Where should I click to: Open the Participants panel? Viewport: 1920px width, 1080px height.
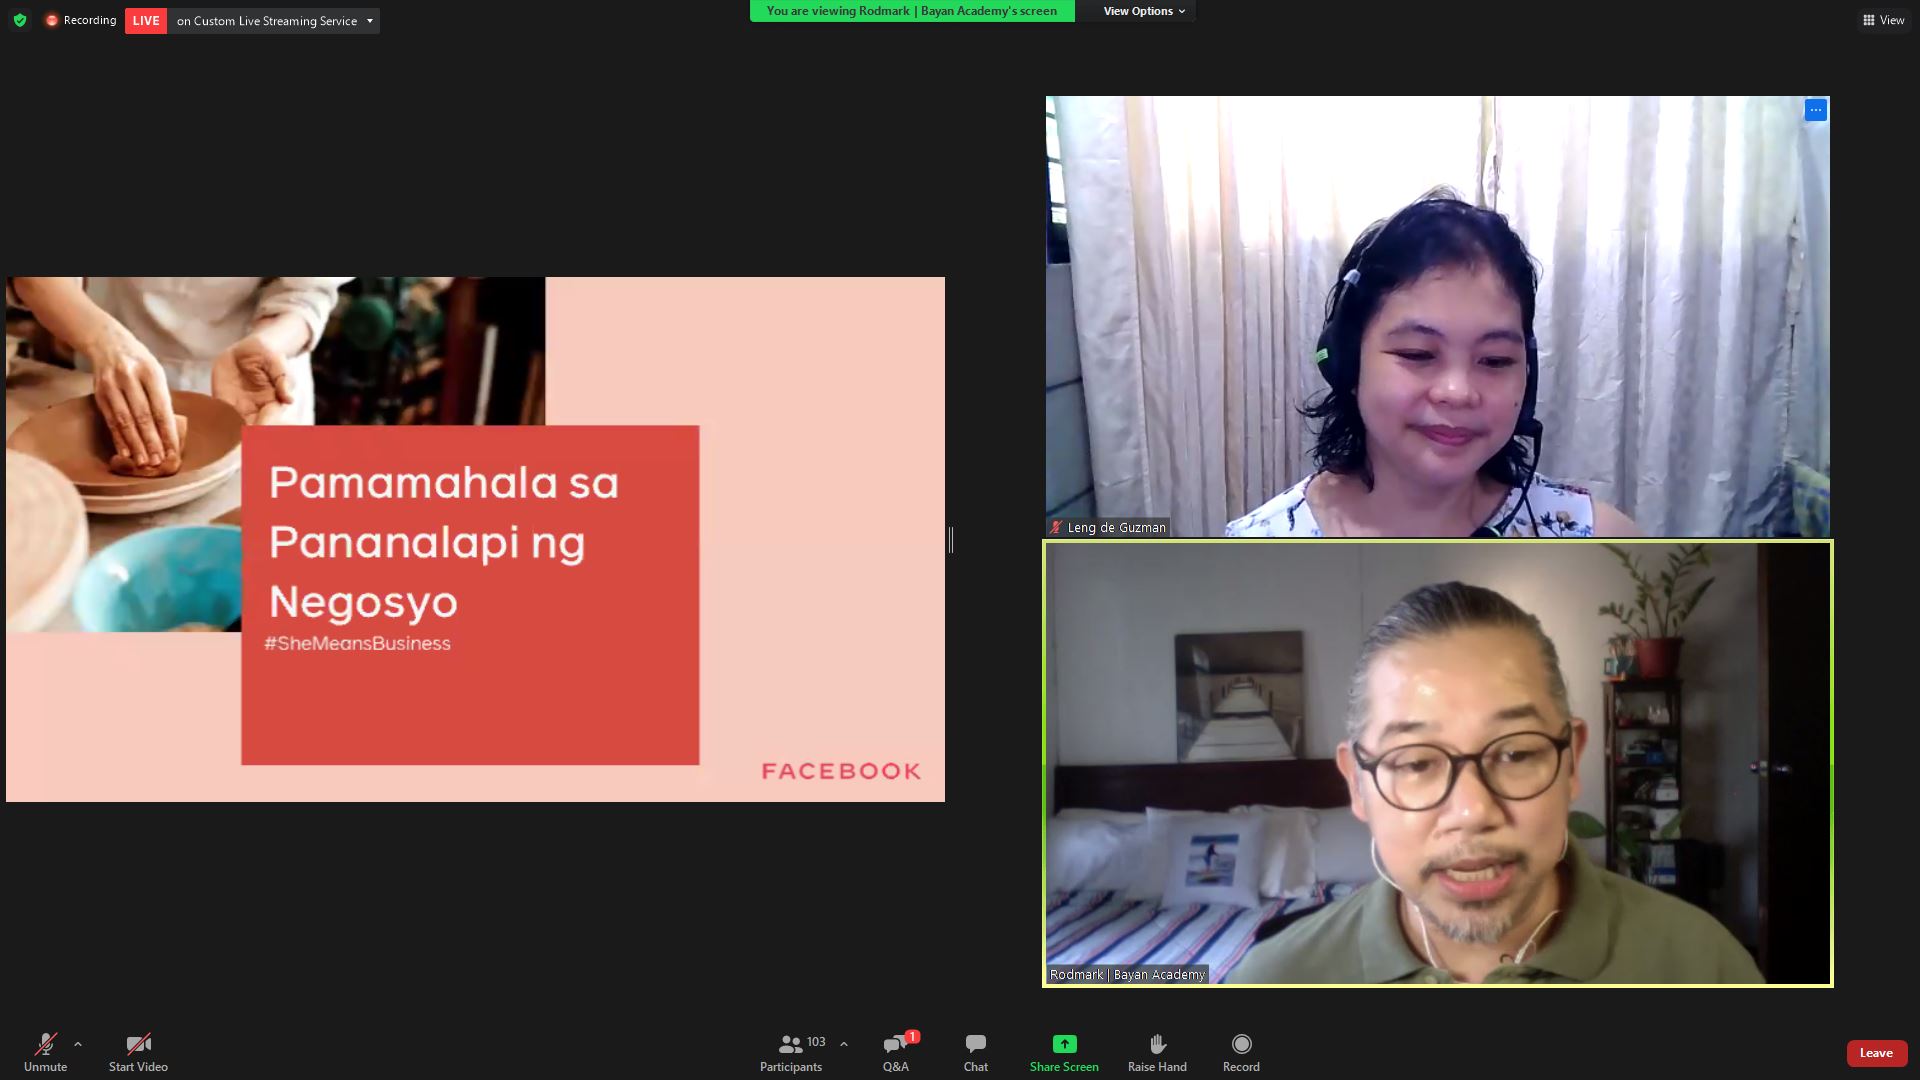[x=790, y=1053]
